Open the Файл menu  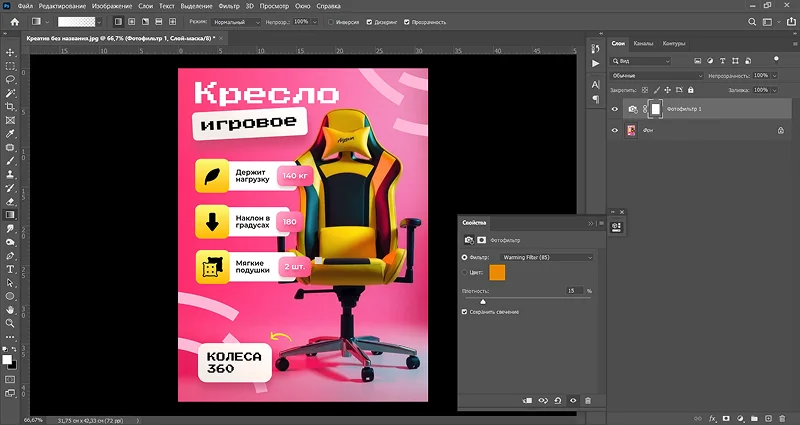25,6
